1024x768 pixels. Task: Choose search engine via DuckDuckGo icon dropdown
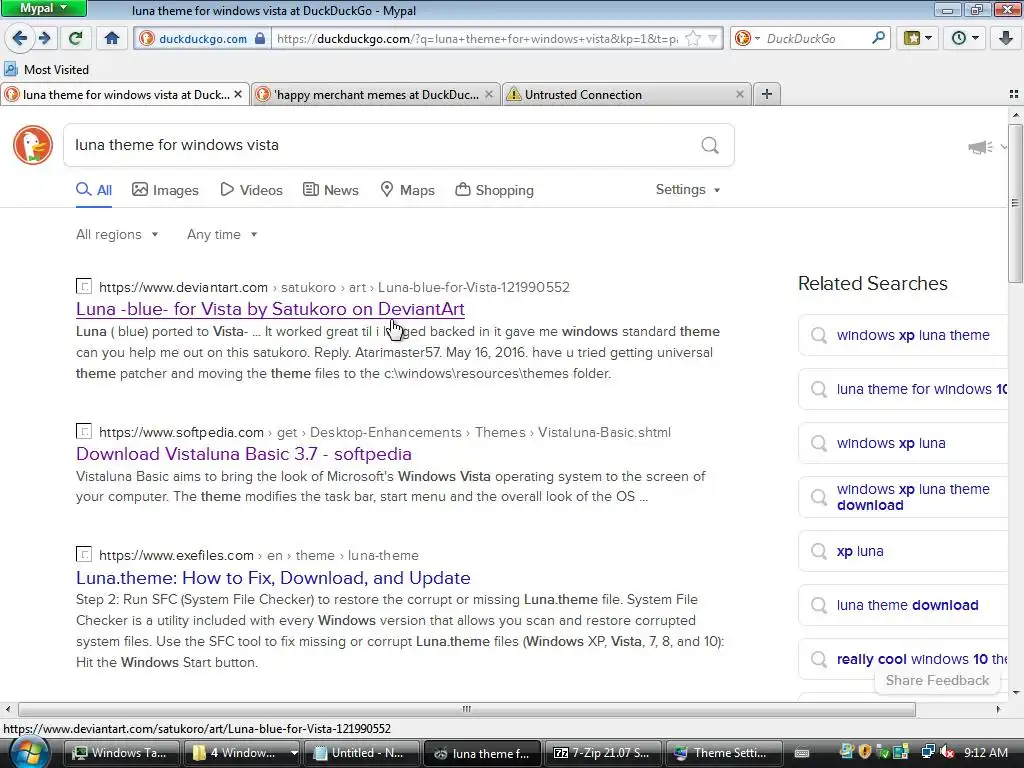coord(747,39)
